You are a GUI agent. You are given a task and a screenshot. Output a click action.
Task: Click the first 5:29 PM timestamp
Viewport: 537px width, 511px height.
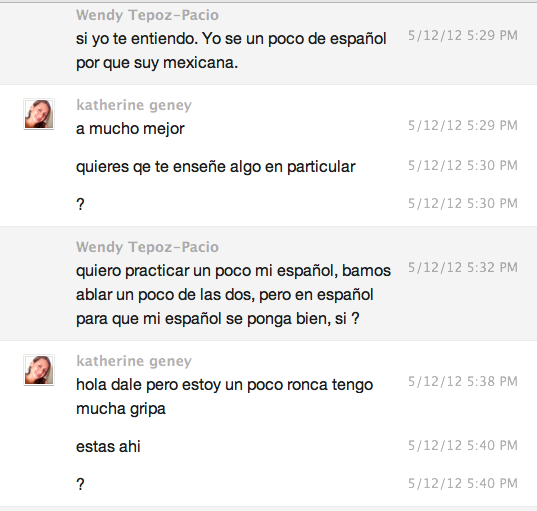point(463,35)
